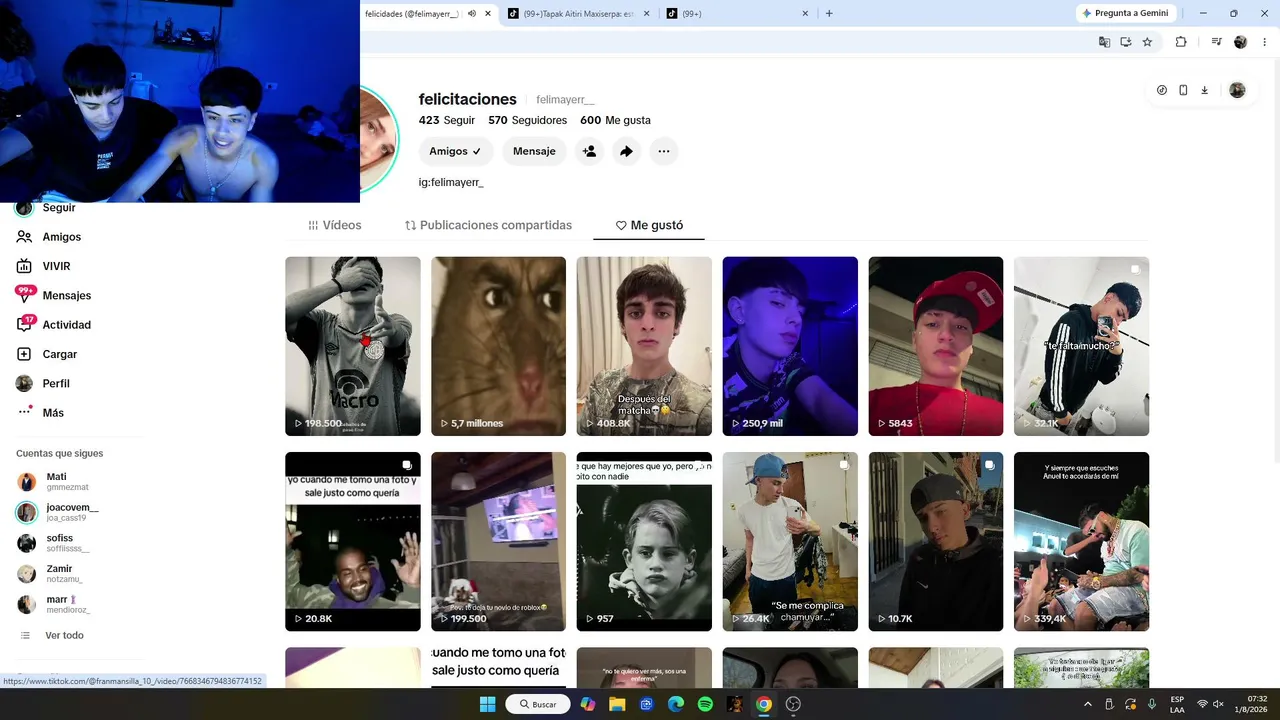
Task: Click the Windows taskbar Buscar search box
Action: 536,704
